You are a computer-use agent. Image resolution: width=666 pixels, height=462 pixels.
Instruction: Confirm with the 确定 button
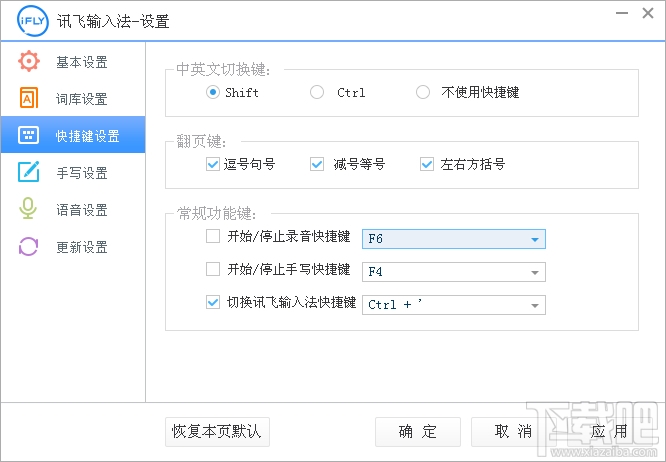(418, 432)
